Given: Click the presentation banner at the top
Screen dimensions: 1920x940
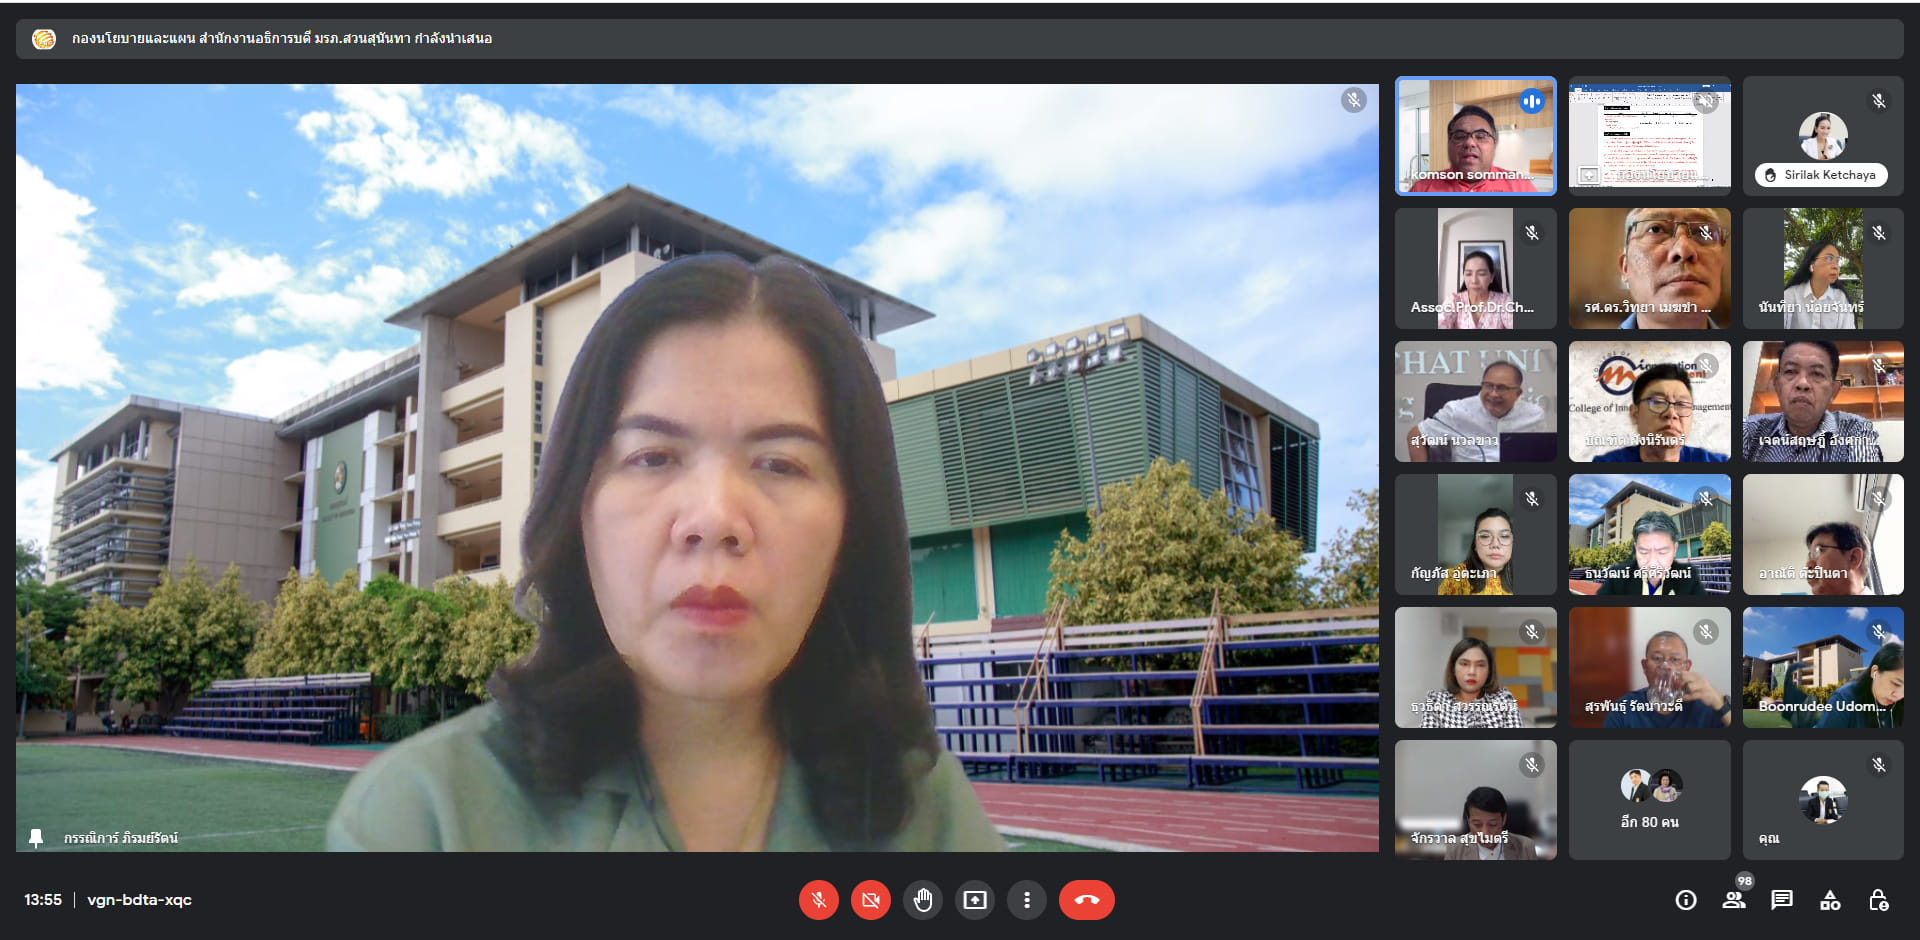Looking at the screenshot, I should coord(958,39).
